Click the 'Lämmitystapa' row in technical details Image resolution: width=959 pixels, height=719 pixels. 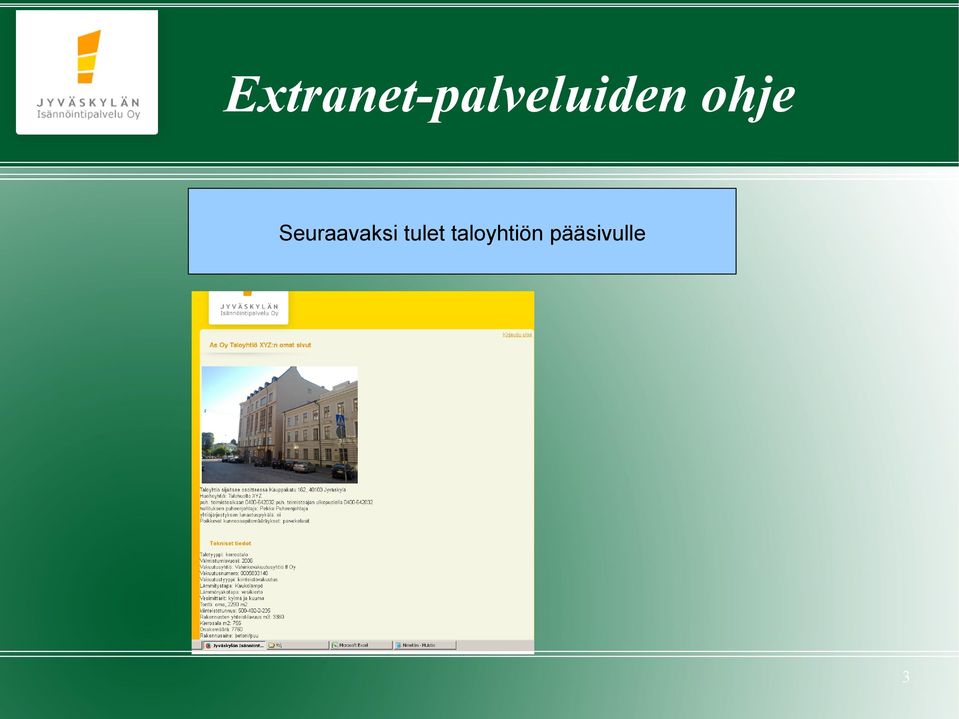pos(231,586)
